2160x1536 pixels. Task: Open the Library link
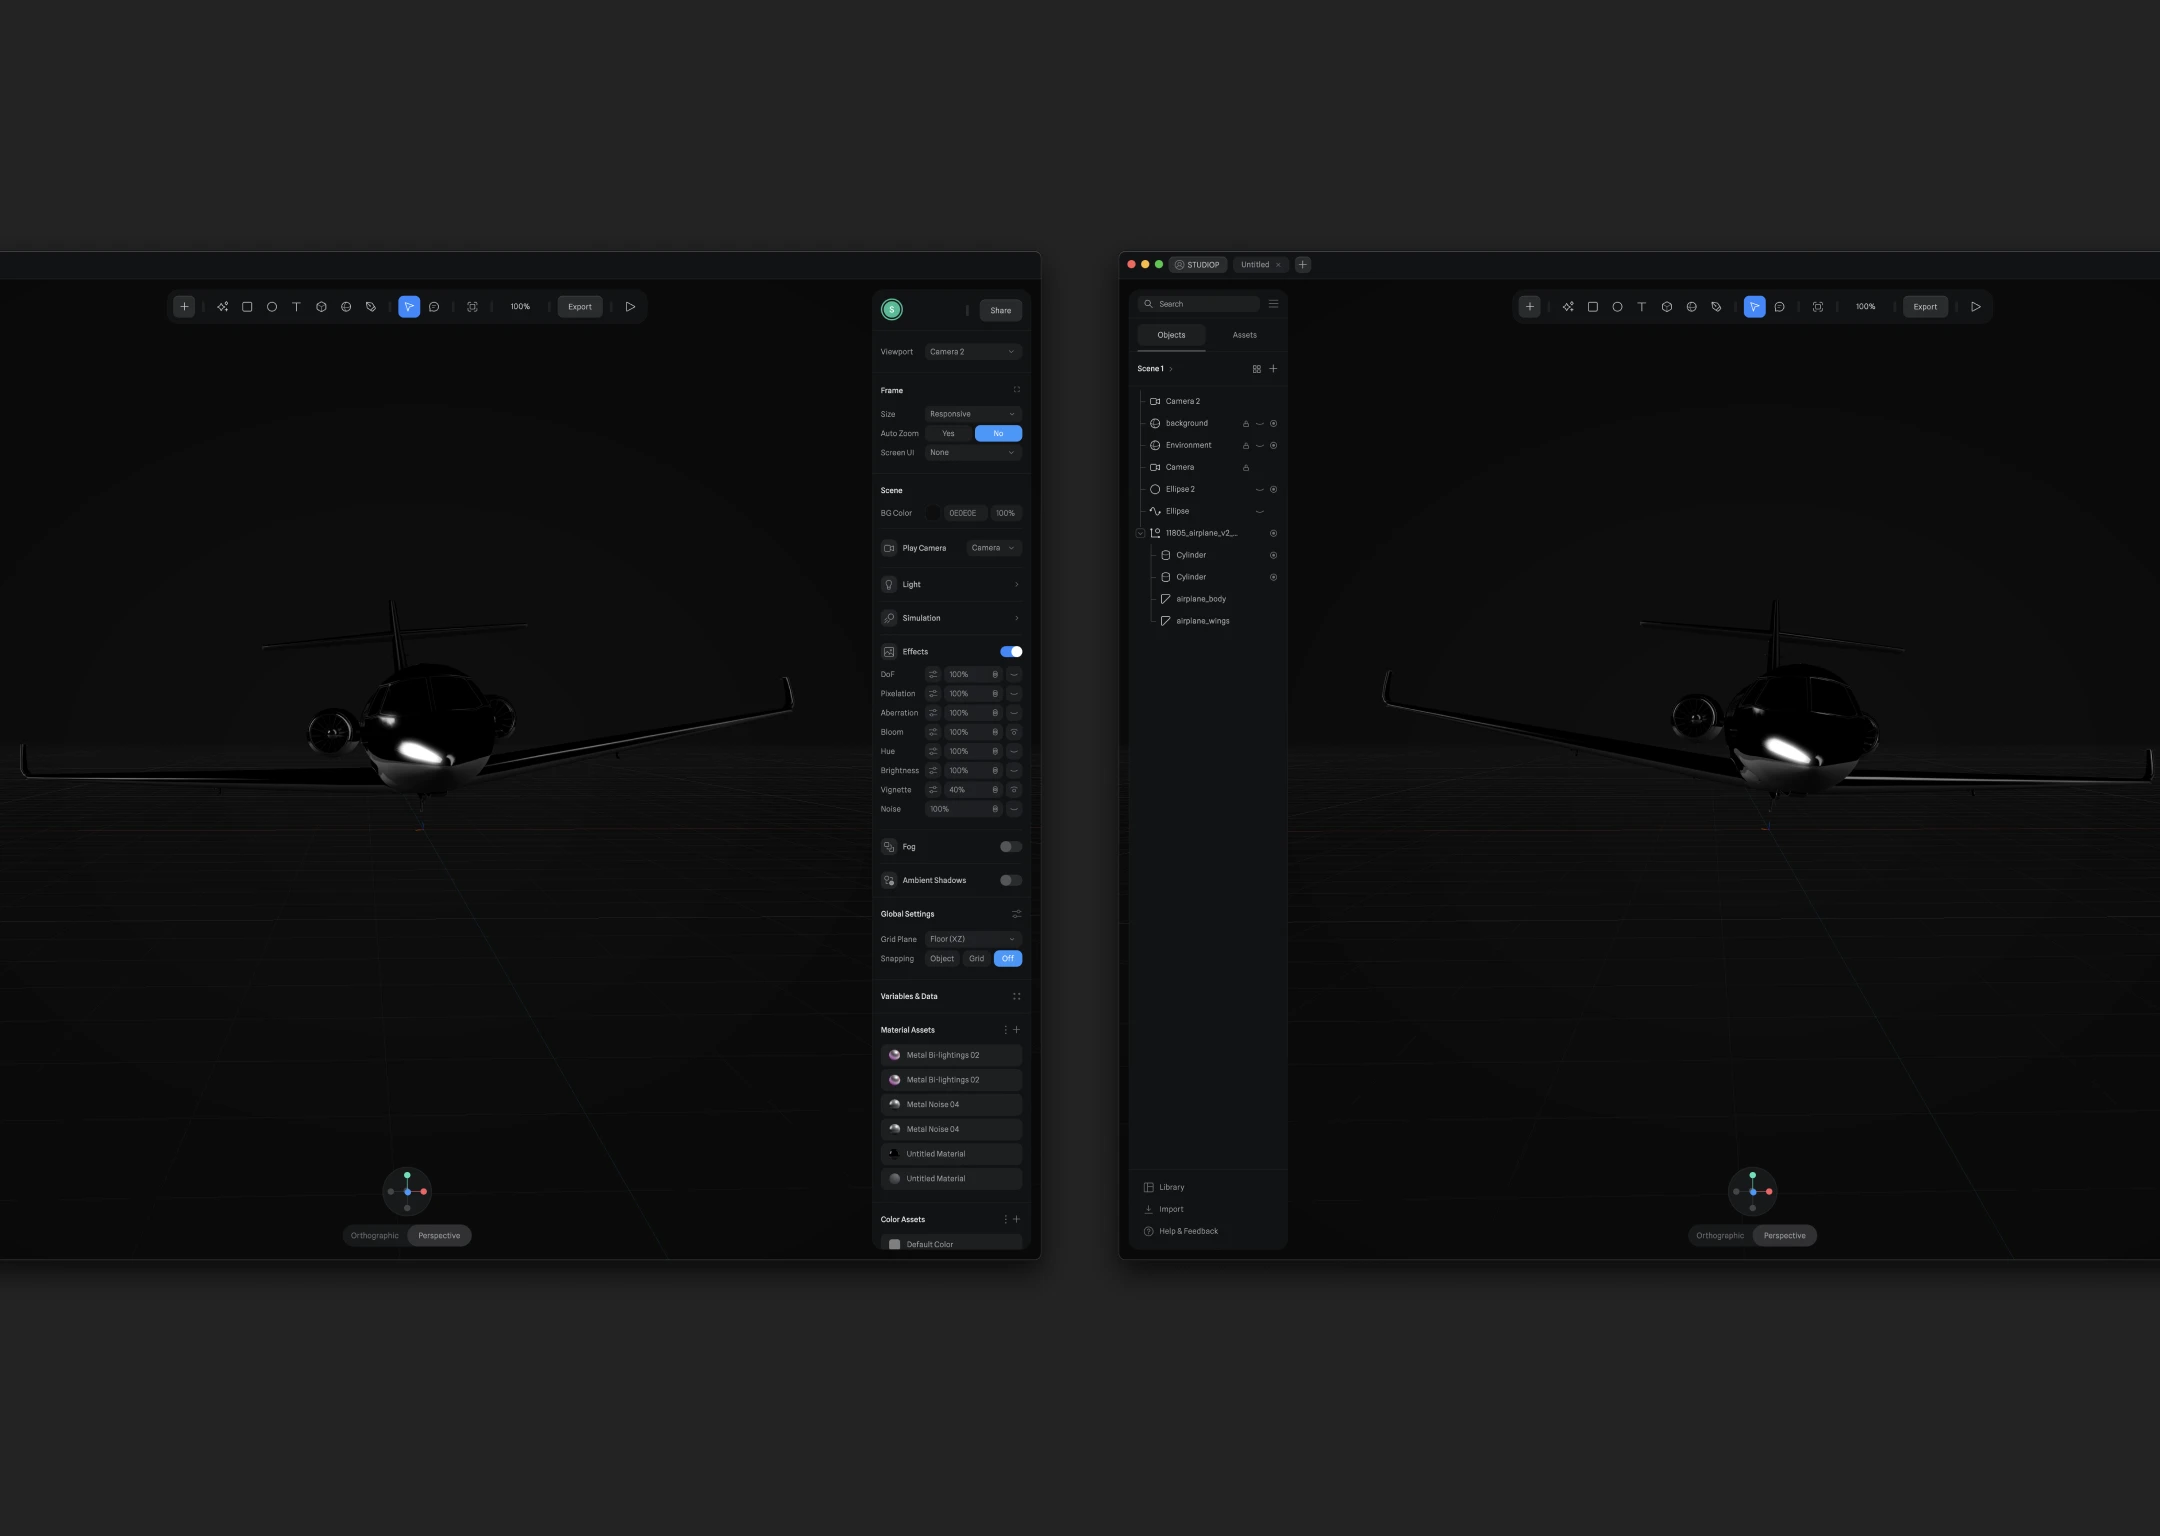[x=1164, y=1188]
